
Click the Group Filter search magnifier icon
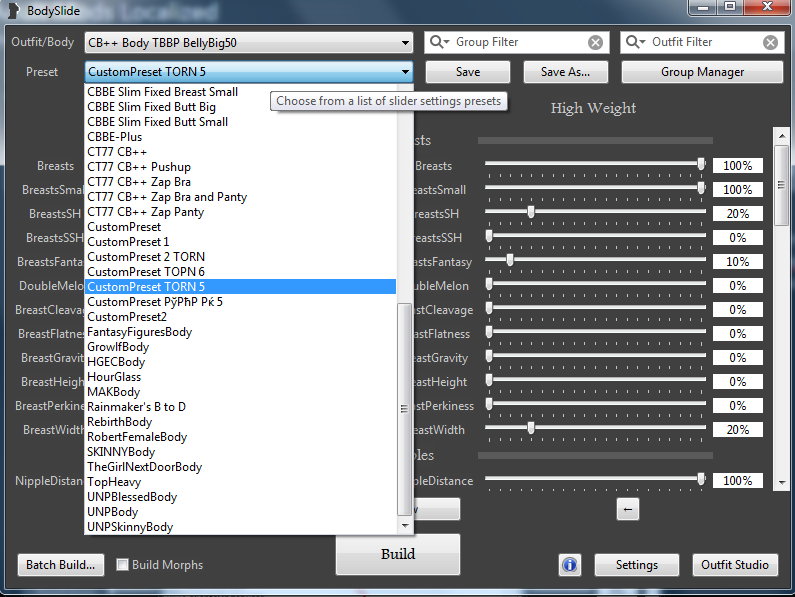440,43
